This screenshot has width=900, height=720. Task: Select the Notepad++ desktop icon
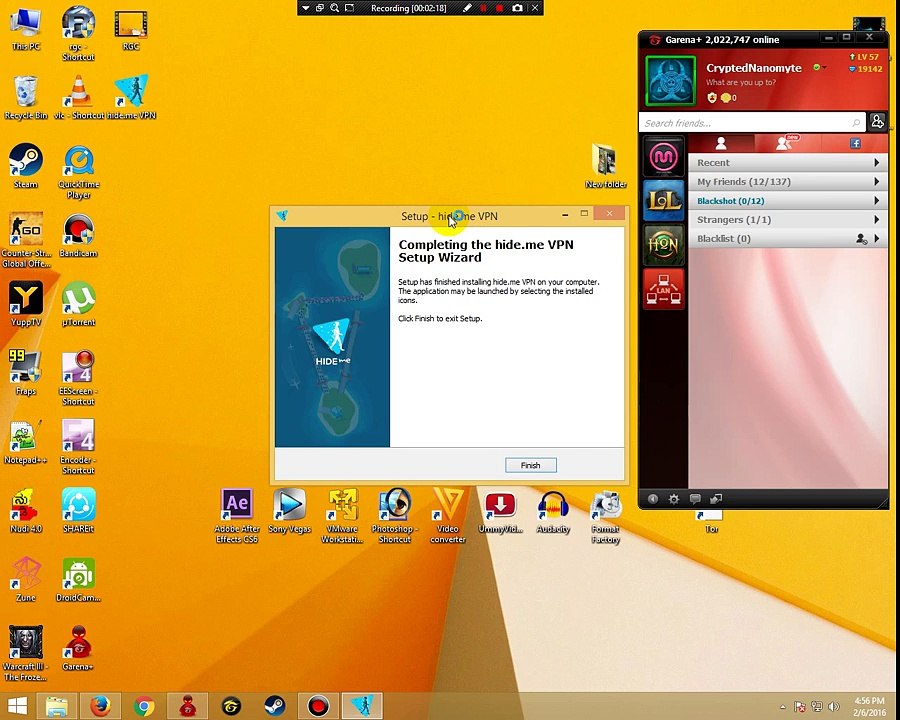coord(25,442)
